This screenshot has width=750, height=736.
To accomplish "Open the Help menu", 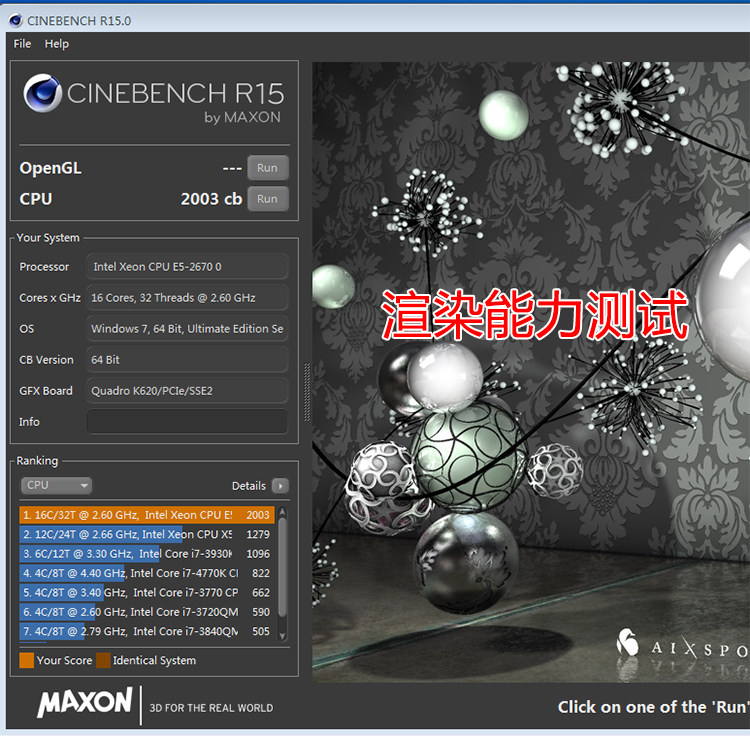I will pyautogui.click(x=56, y=44).
